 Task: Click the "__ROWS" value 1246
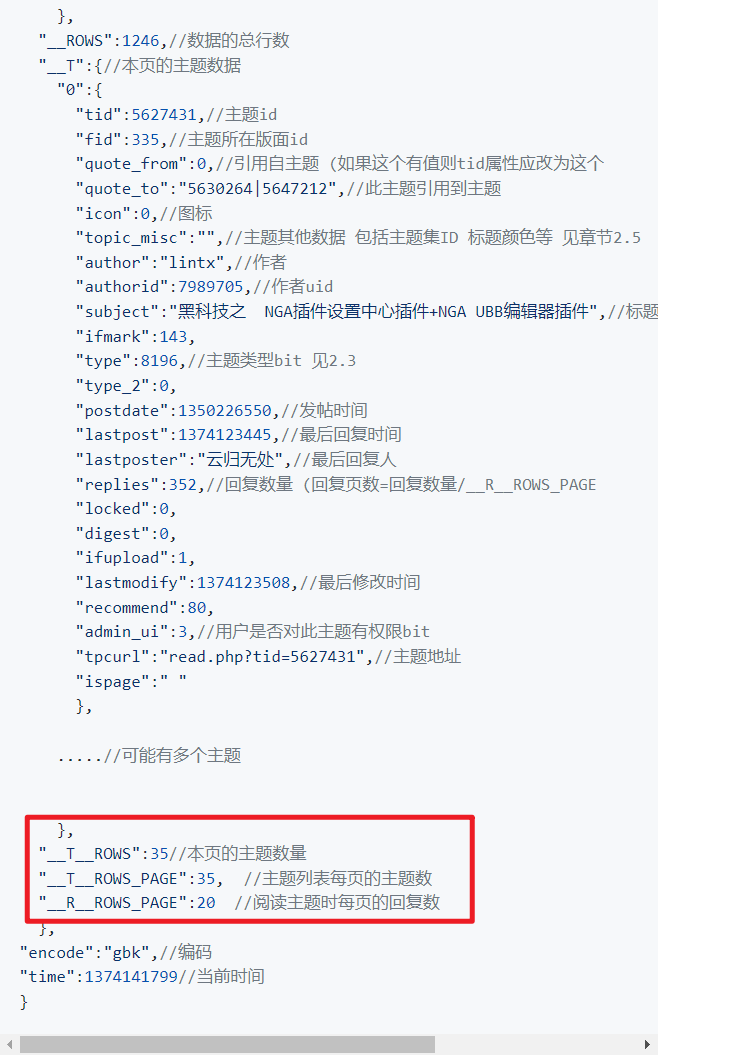tap(140, 41)
